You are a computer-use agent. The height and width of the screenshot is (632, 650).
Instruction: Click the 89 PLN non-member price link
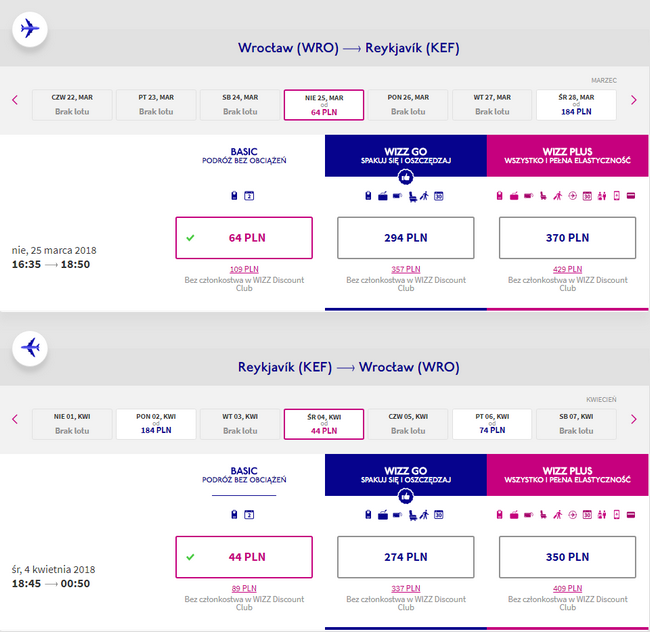(244, 588)
